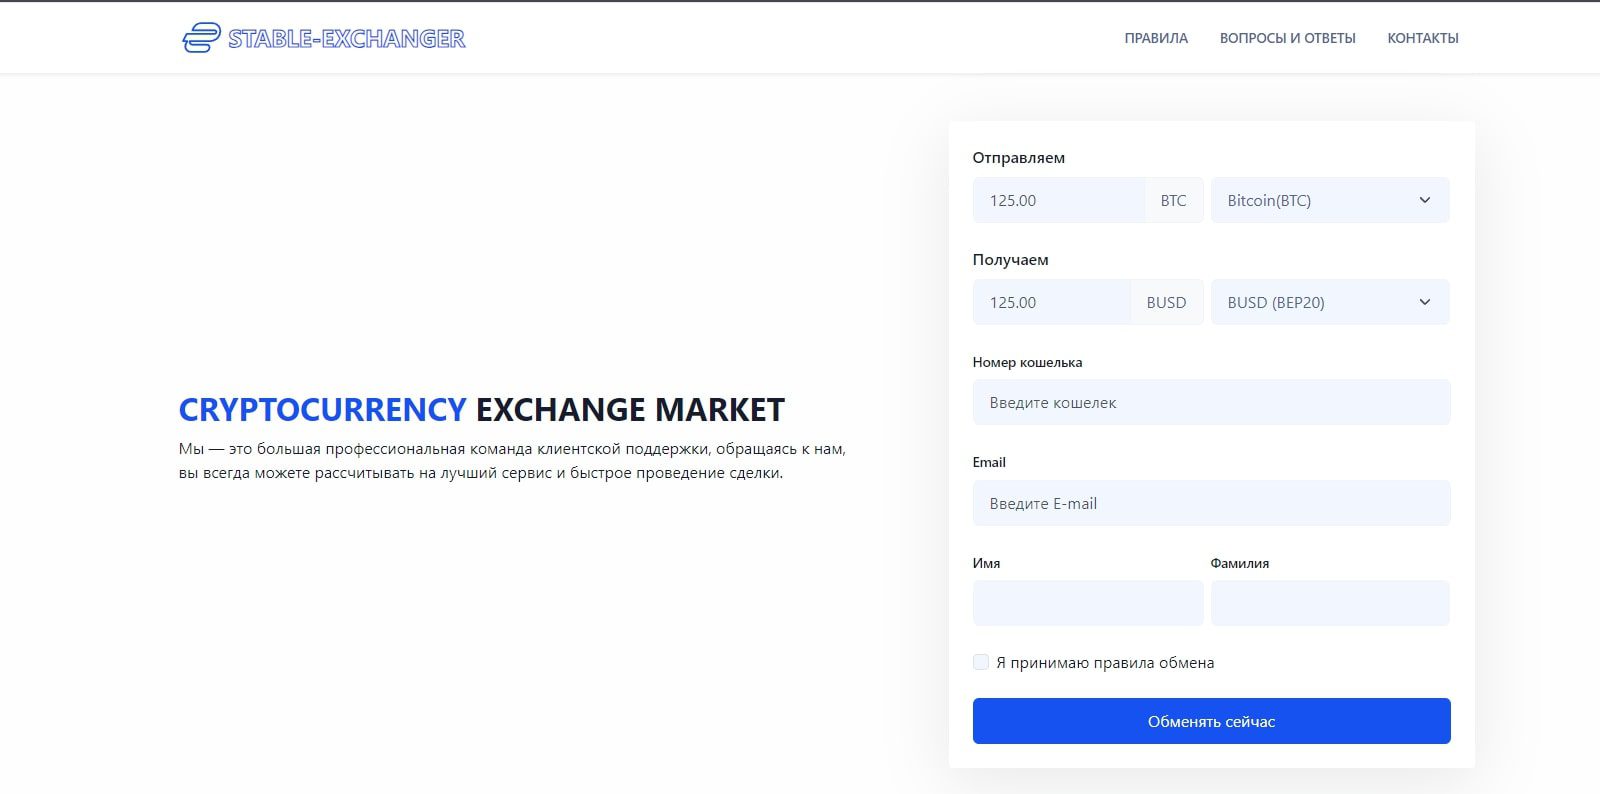Click the Обменять сейчас button
Viewport: 1600px width, 794px height.
1211,721
